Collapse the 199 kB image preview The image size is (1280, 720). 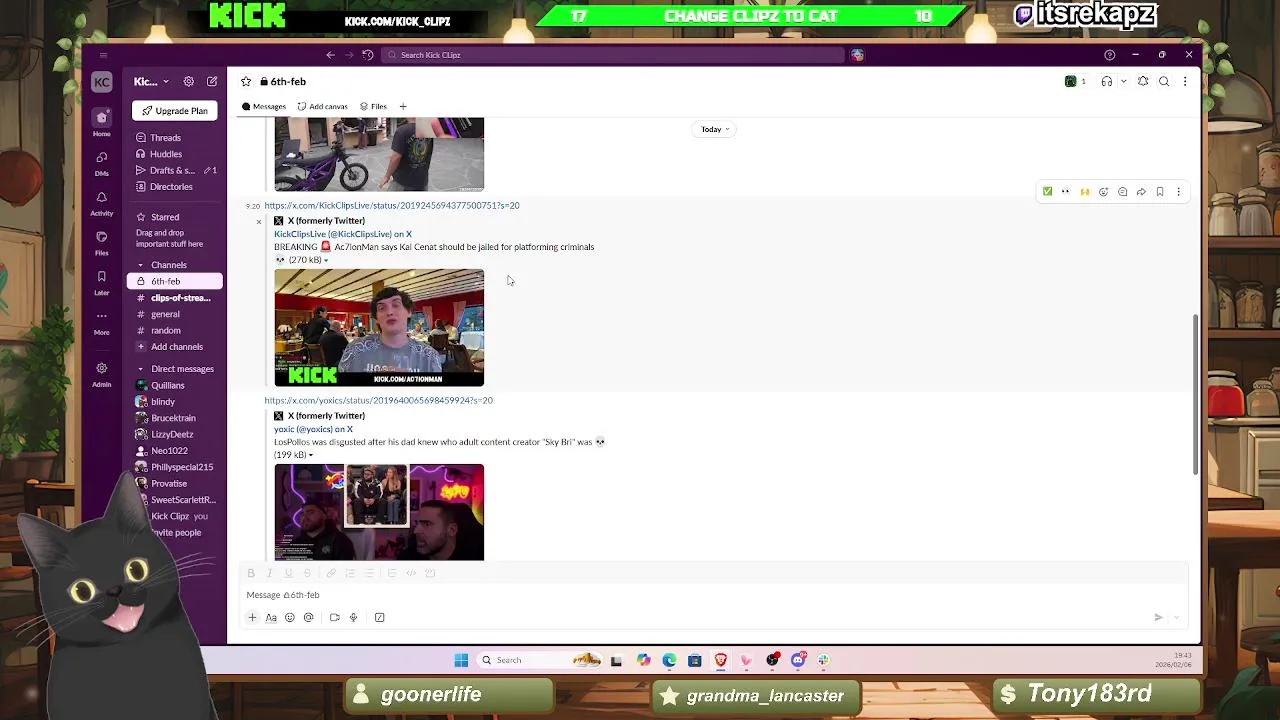pyautogui.click(x=310, y=455)
